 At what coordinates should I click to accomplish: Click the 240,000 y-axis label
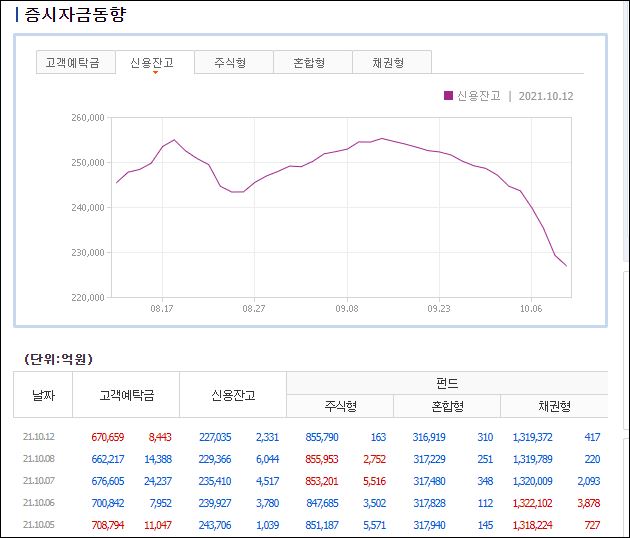click(x=88, y=208)
